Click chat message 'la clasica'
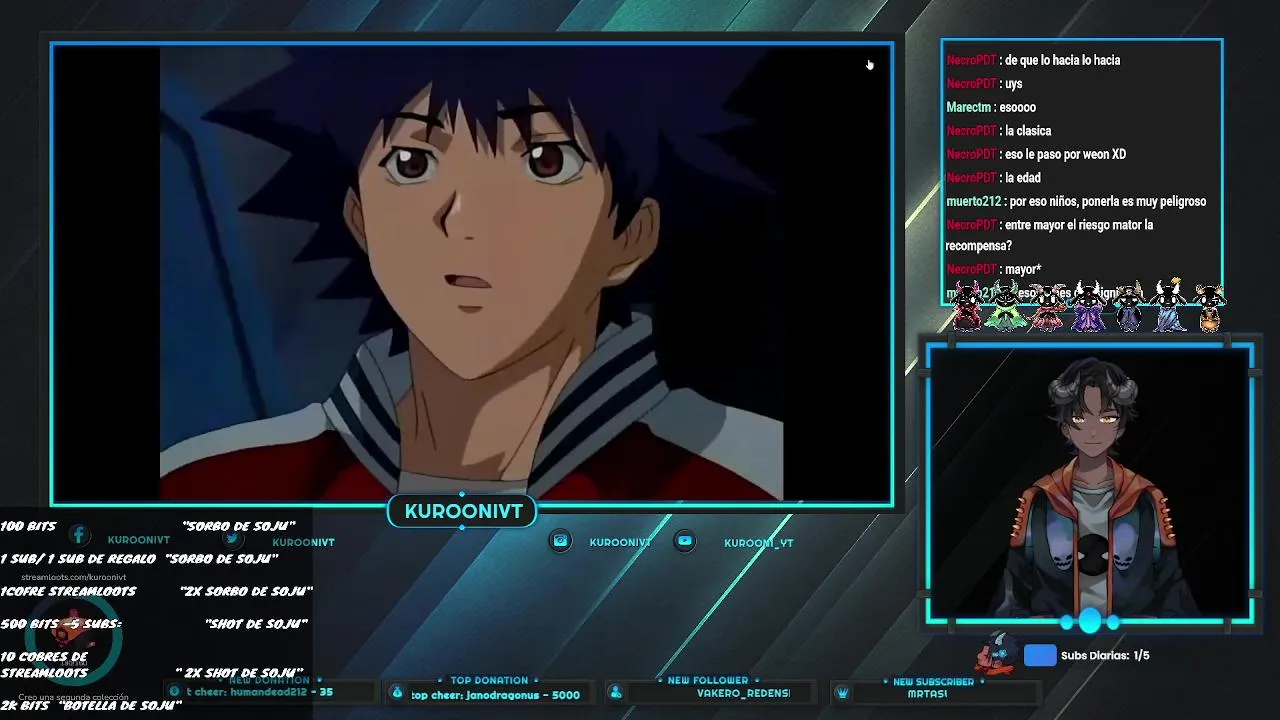This screenshot has width=1280, height=720. tap(998, 131)
